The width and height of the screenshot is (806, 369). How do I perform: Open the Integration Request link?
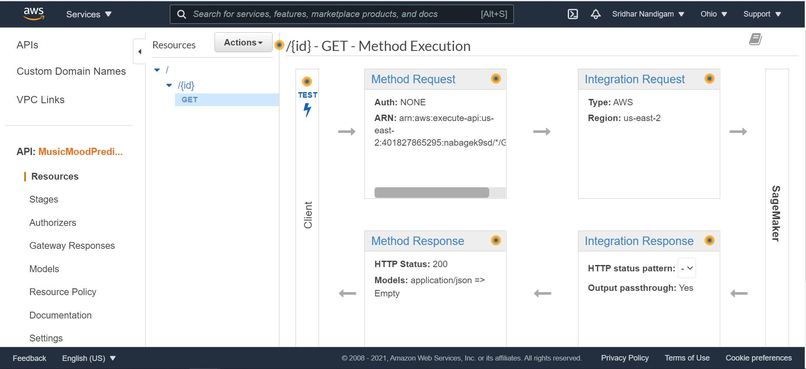click(635, 79)
